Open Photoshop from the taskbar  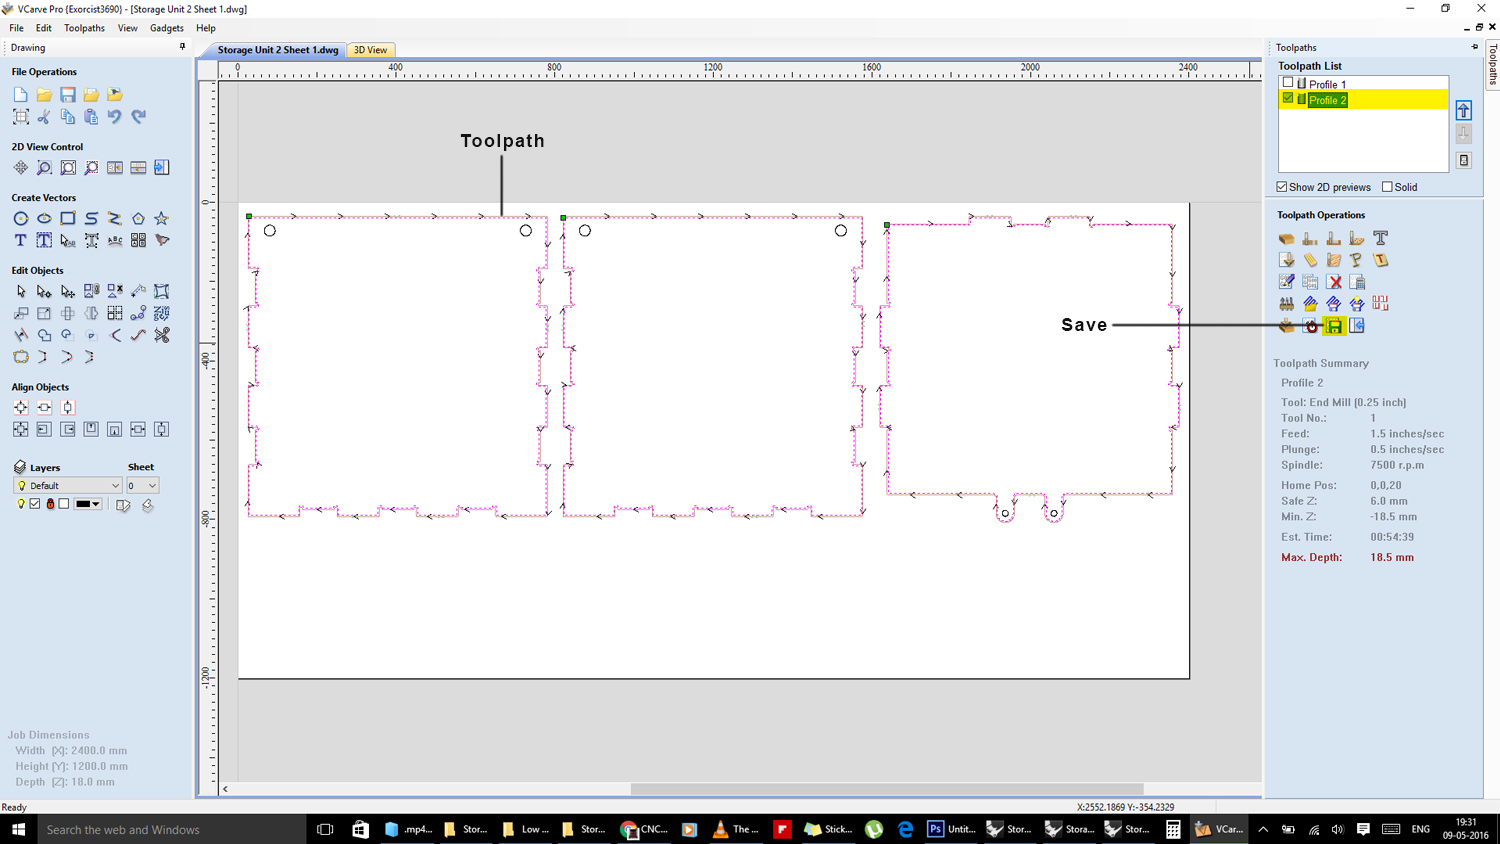tap(952, 829)
